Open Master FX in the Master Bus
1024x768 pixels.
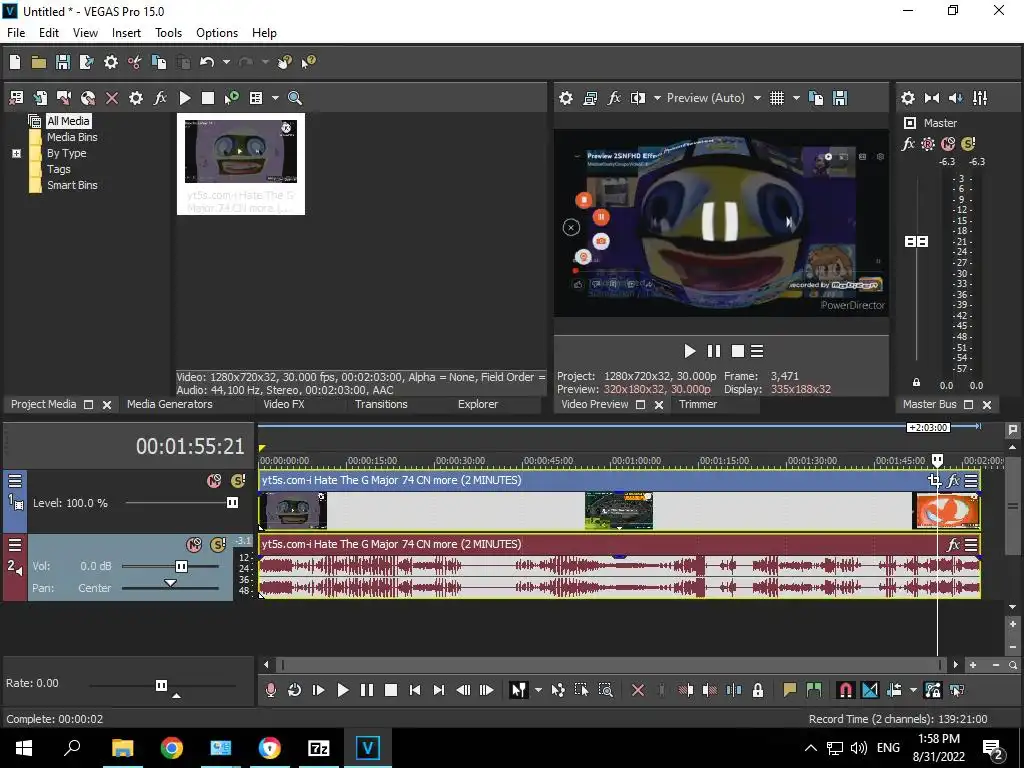[908, 144]
